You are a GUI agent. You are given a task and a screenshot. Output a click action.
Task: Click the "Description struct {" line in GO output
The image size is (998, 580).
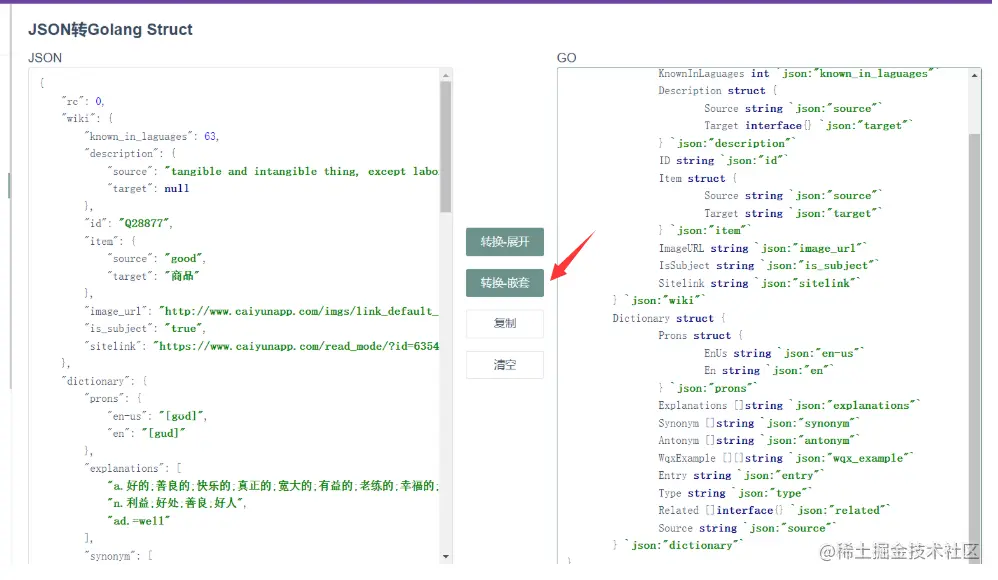click(718, 90)
